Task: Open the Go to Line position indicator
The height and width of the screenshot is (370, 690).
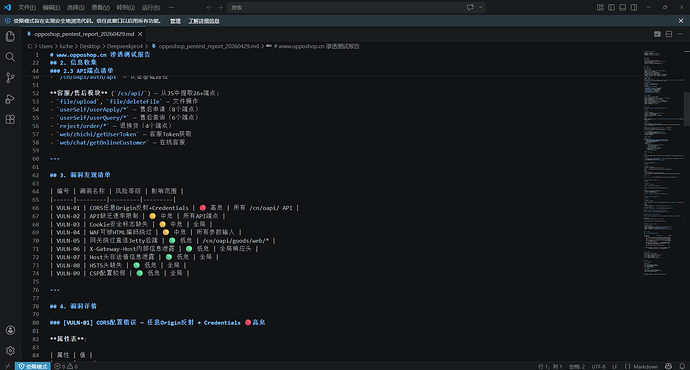Action: point(550,366)
